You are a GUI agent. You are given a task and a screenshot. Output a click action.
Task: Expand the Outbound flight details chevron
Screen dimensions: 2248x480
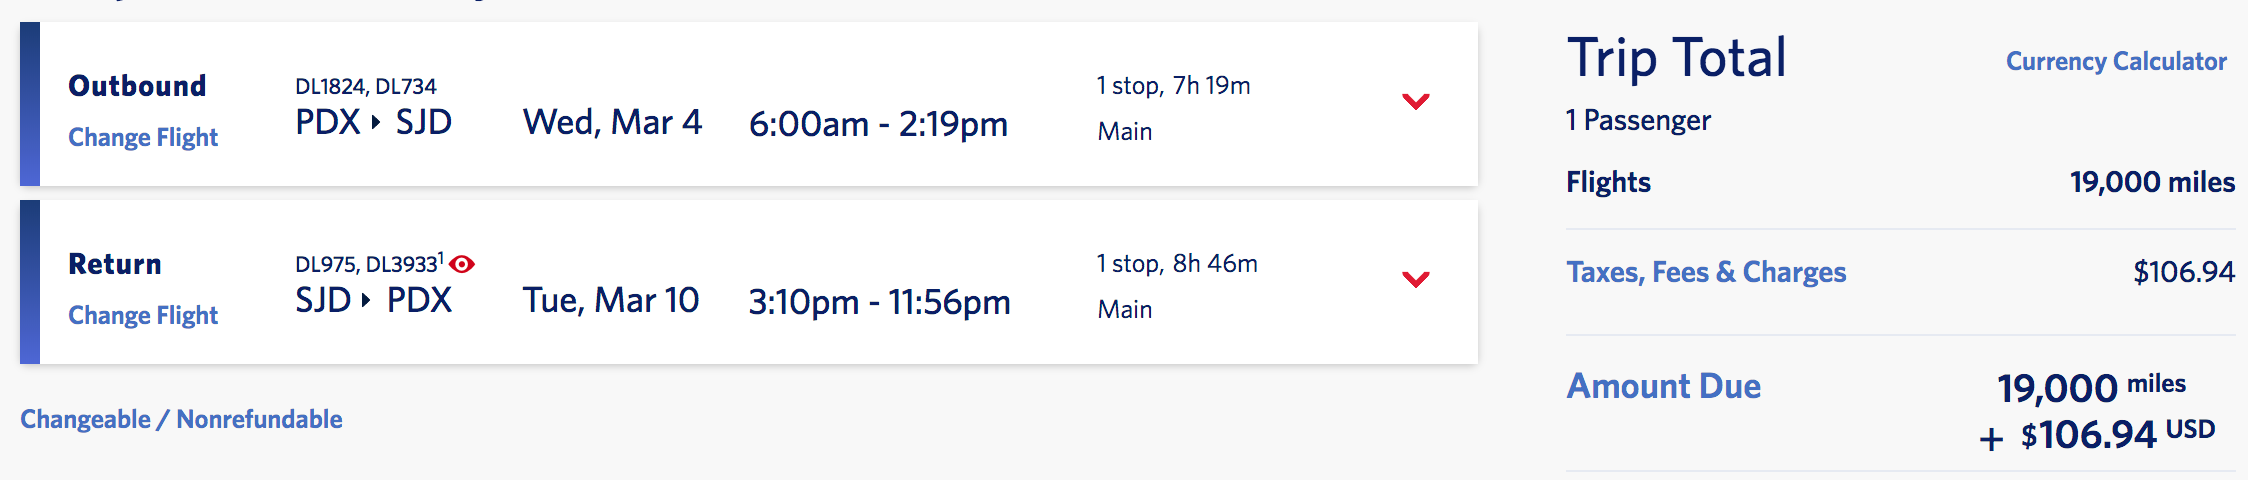click(x=1415, y=101)
